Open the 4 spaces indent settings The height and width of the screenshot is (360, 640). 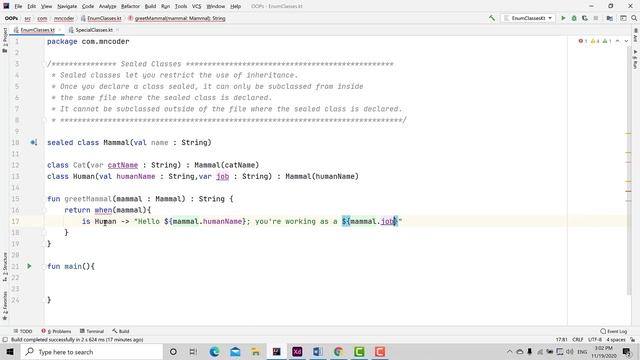coord(616,340)
